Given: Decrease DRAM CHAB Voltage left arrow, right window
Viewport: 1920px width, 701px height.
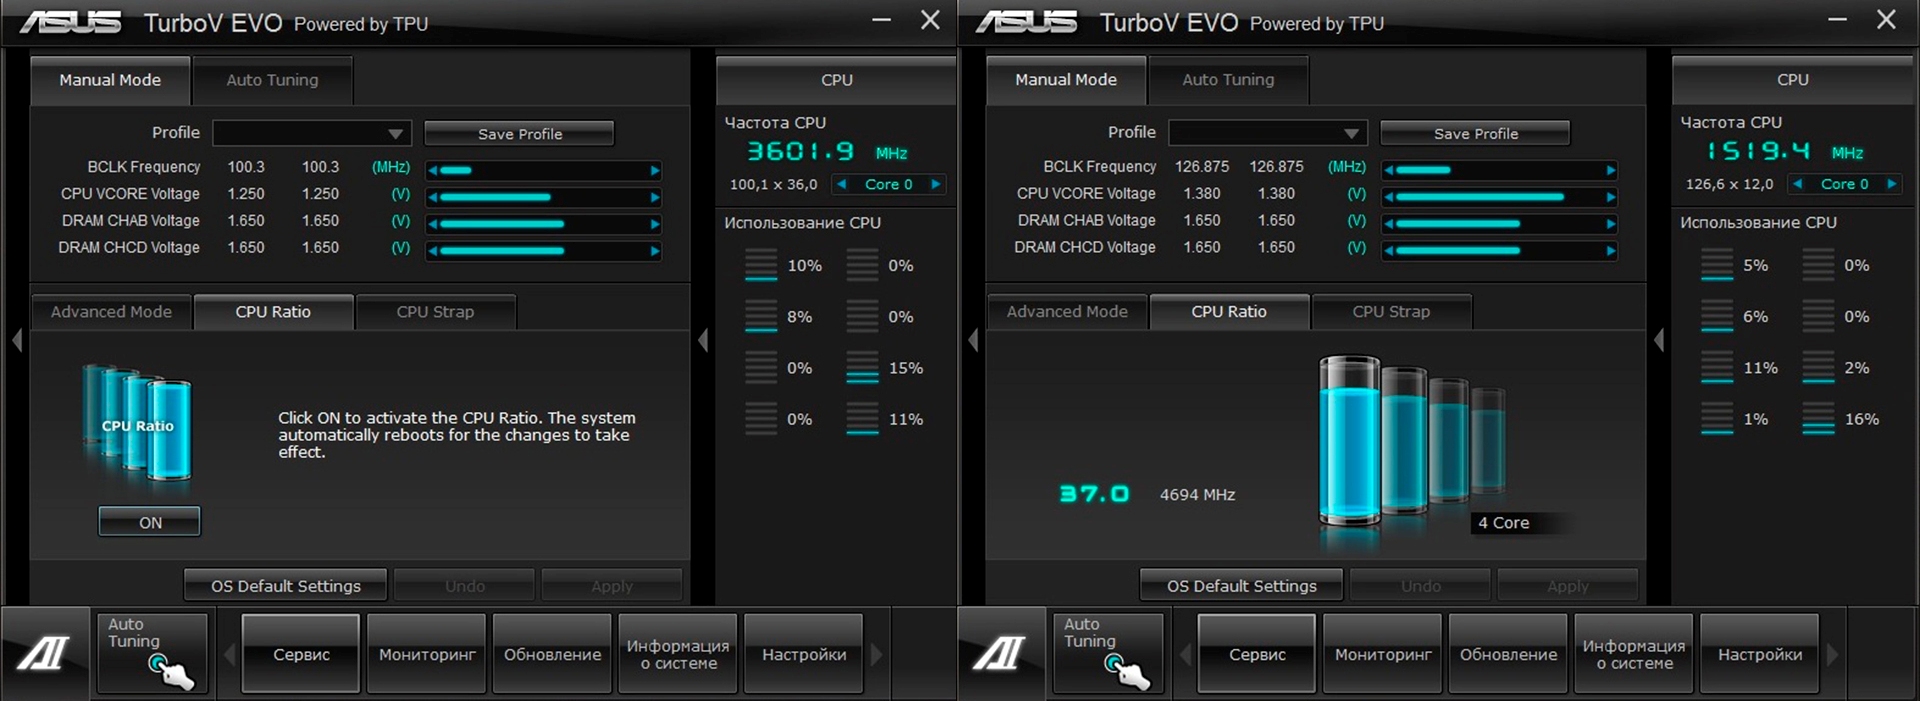Looking at the screenshot, I should [1389, 224].
